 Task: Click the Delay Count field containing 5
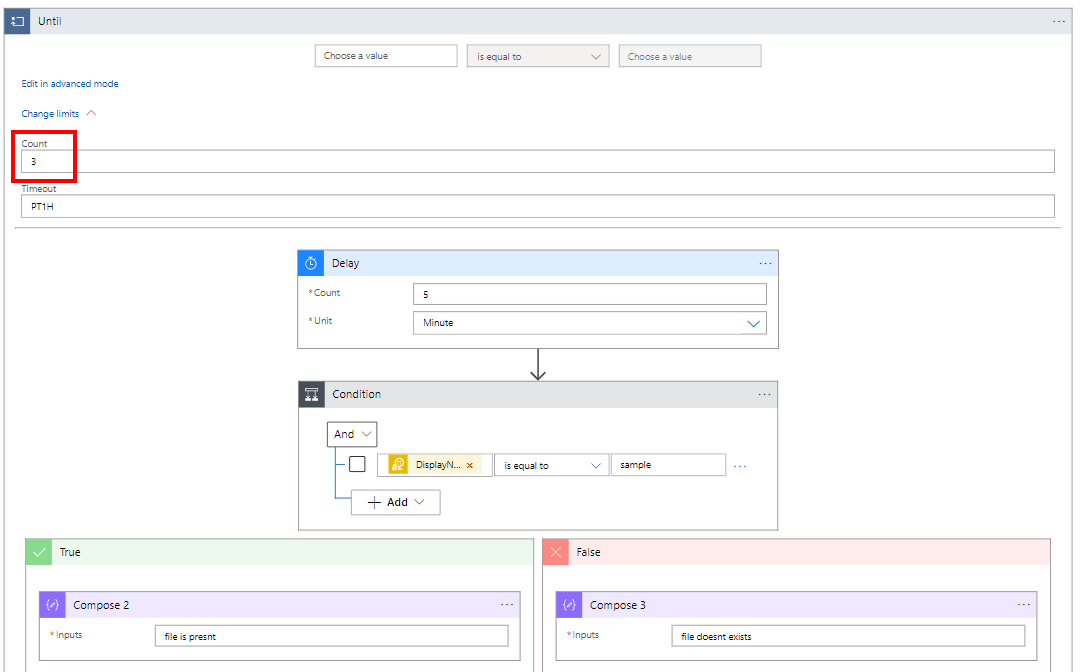590,294
